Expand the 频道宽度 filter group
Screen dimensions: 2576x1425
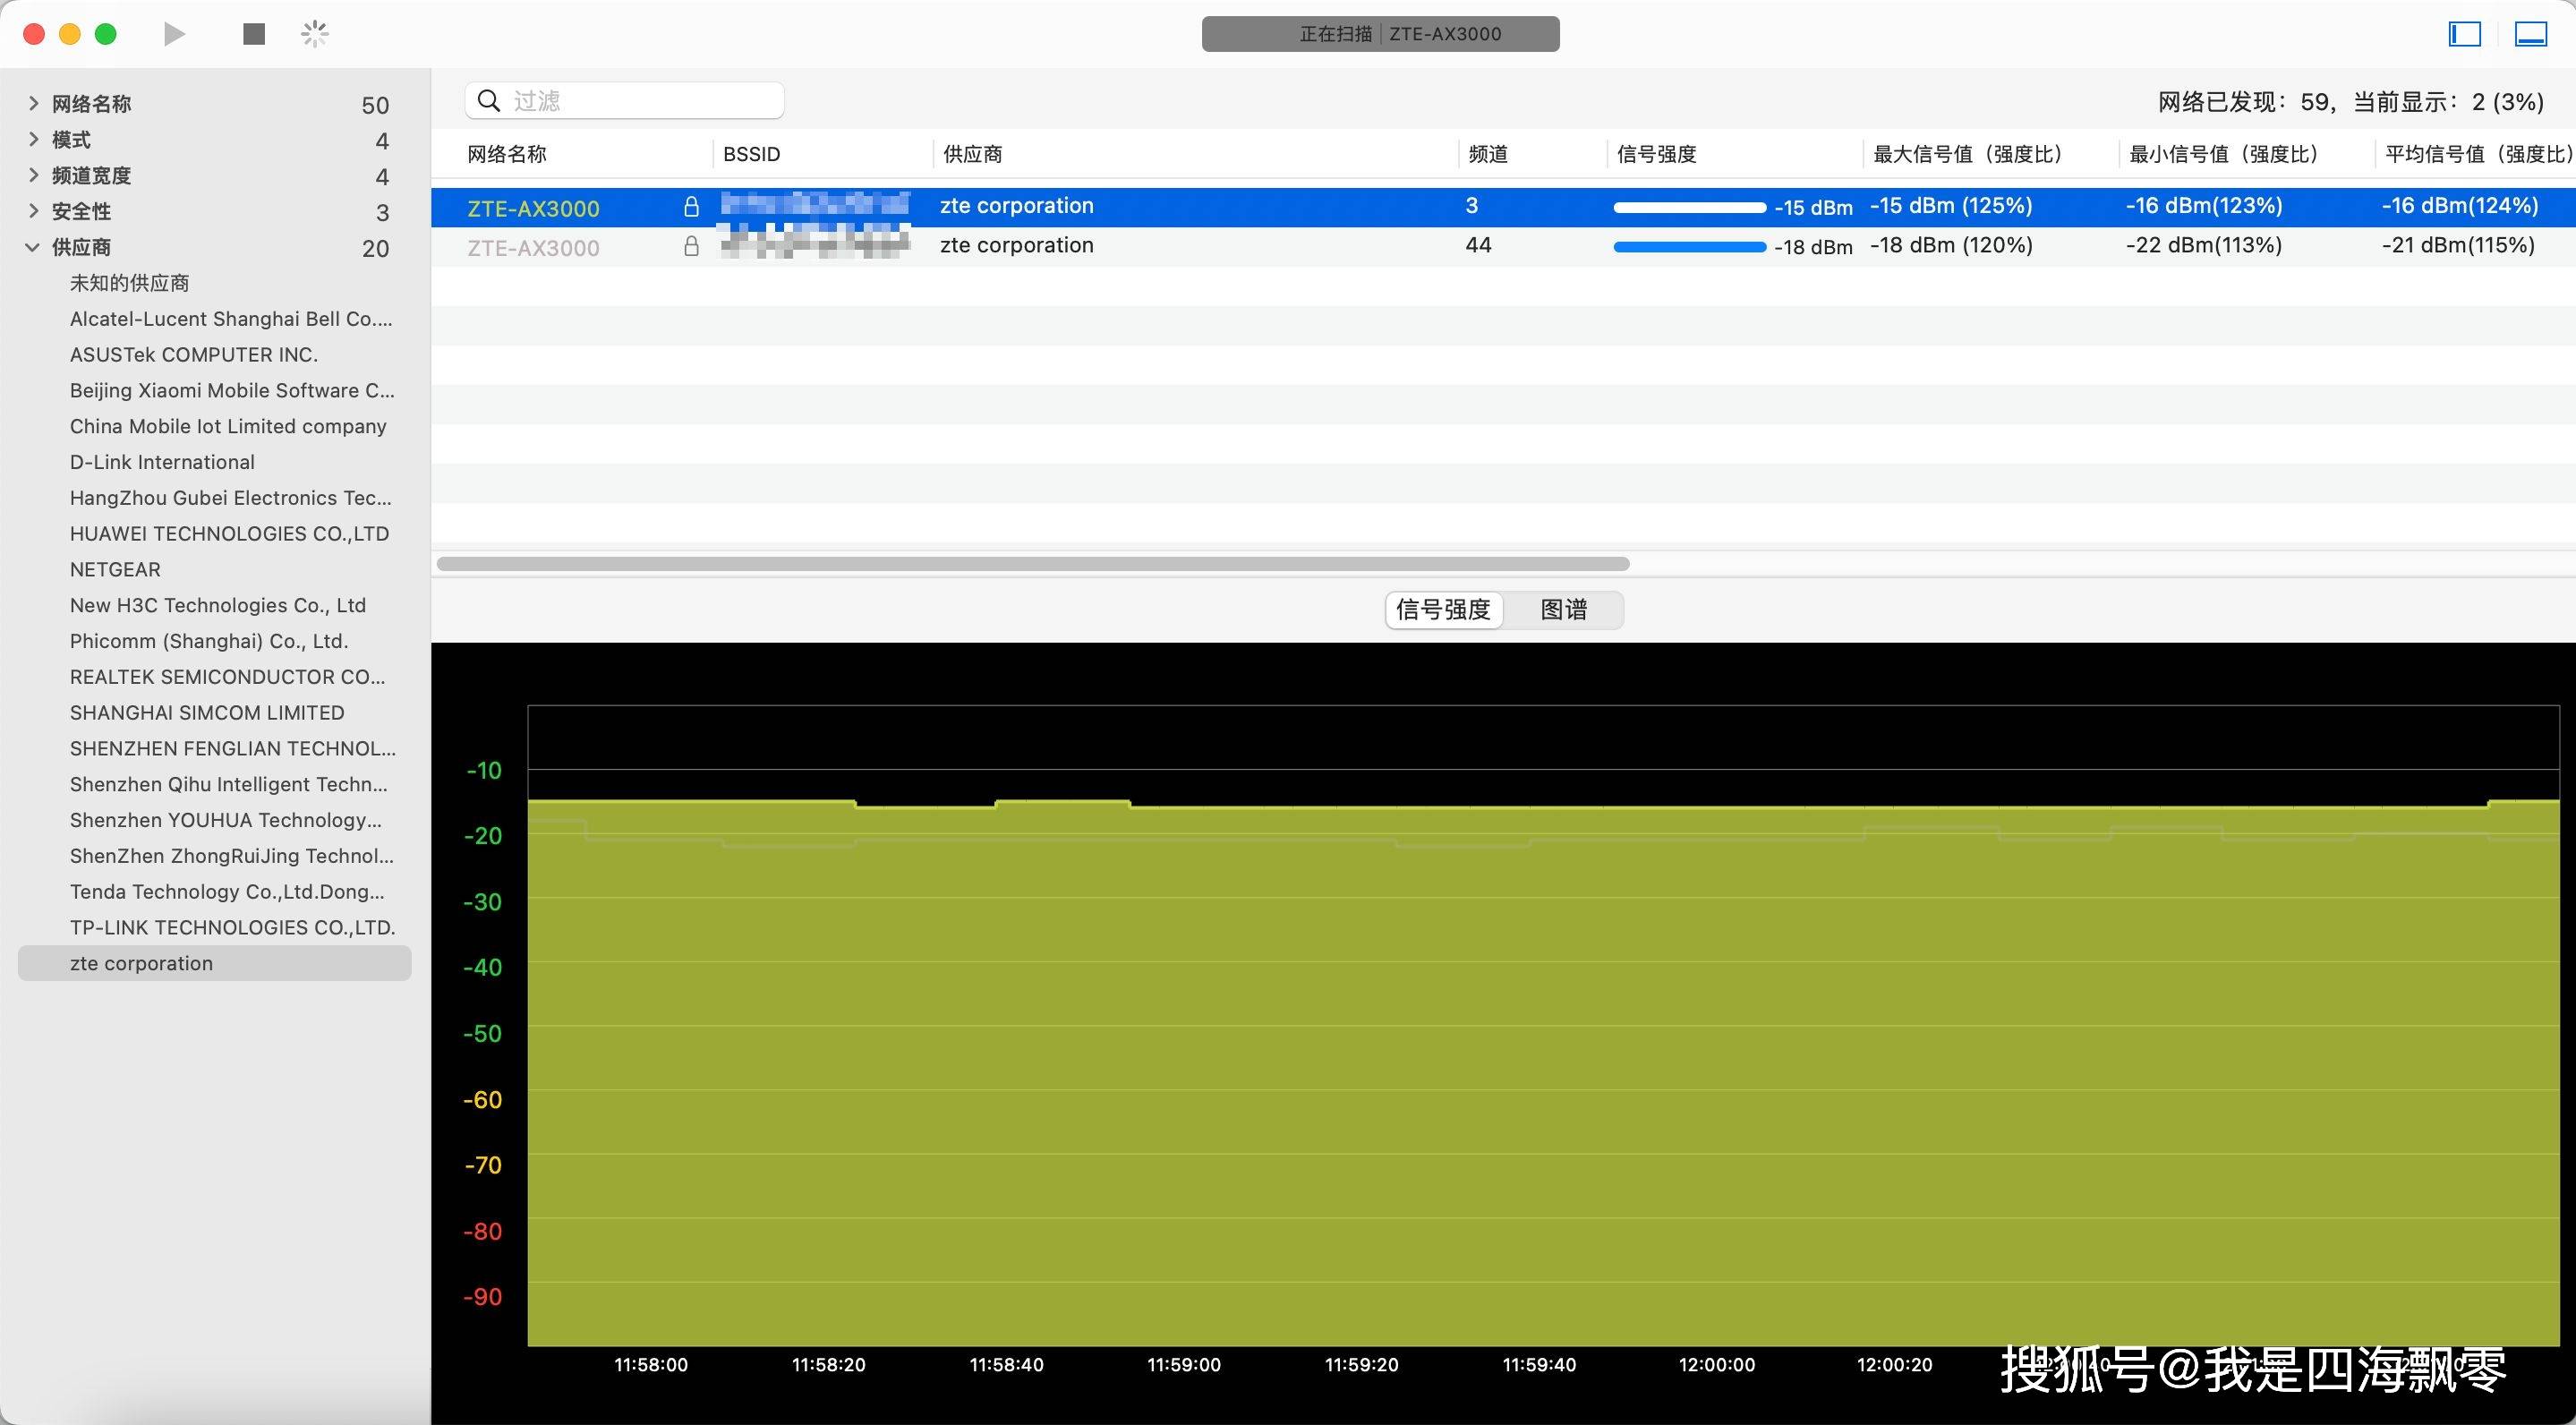33,176
